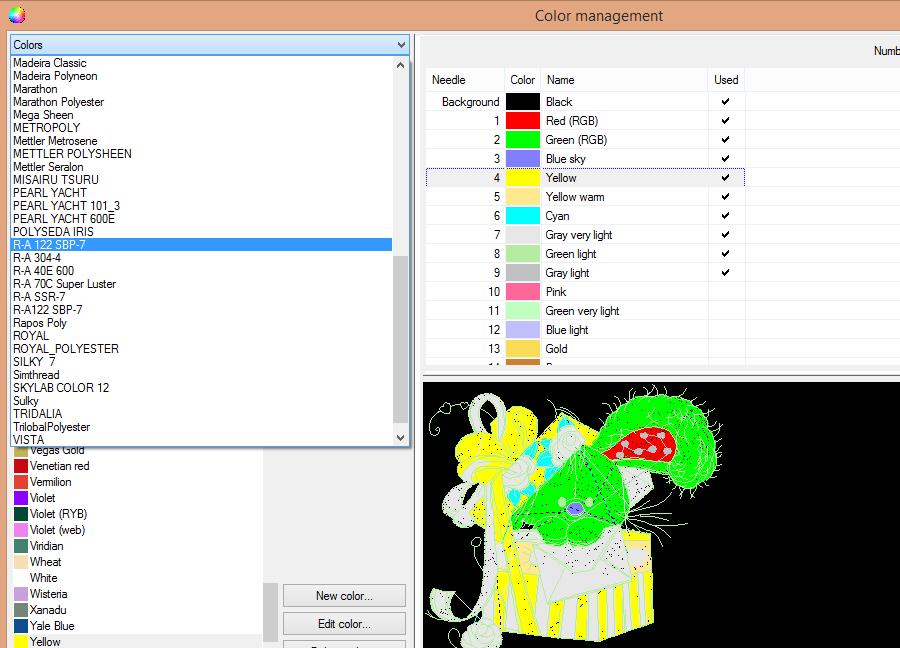Screen dimensions: 900x648
Task: Choose SKYLAB COLOR 12 palette
Action: [x=61, y=388]
